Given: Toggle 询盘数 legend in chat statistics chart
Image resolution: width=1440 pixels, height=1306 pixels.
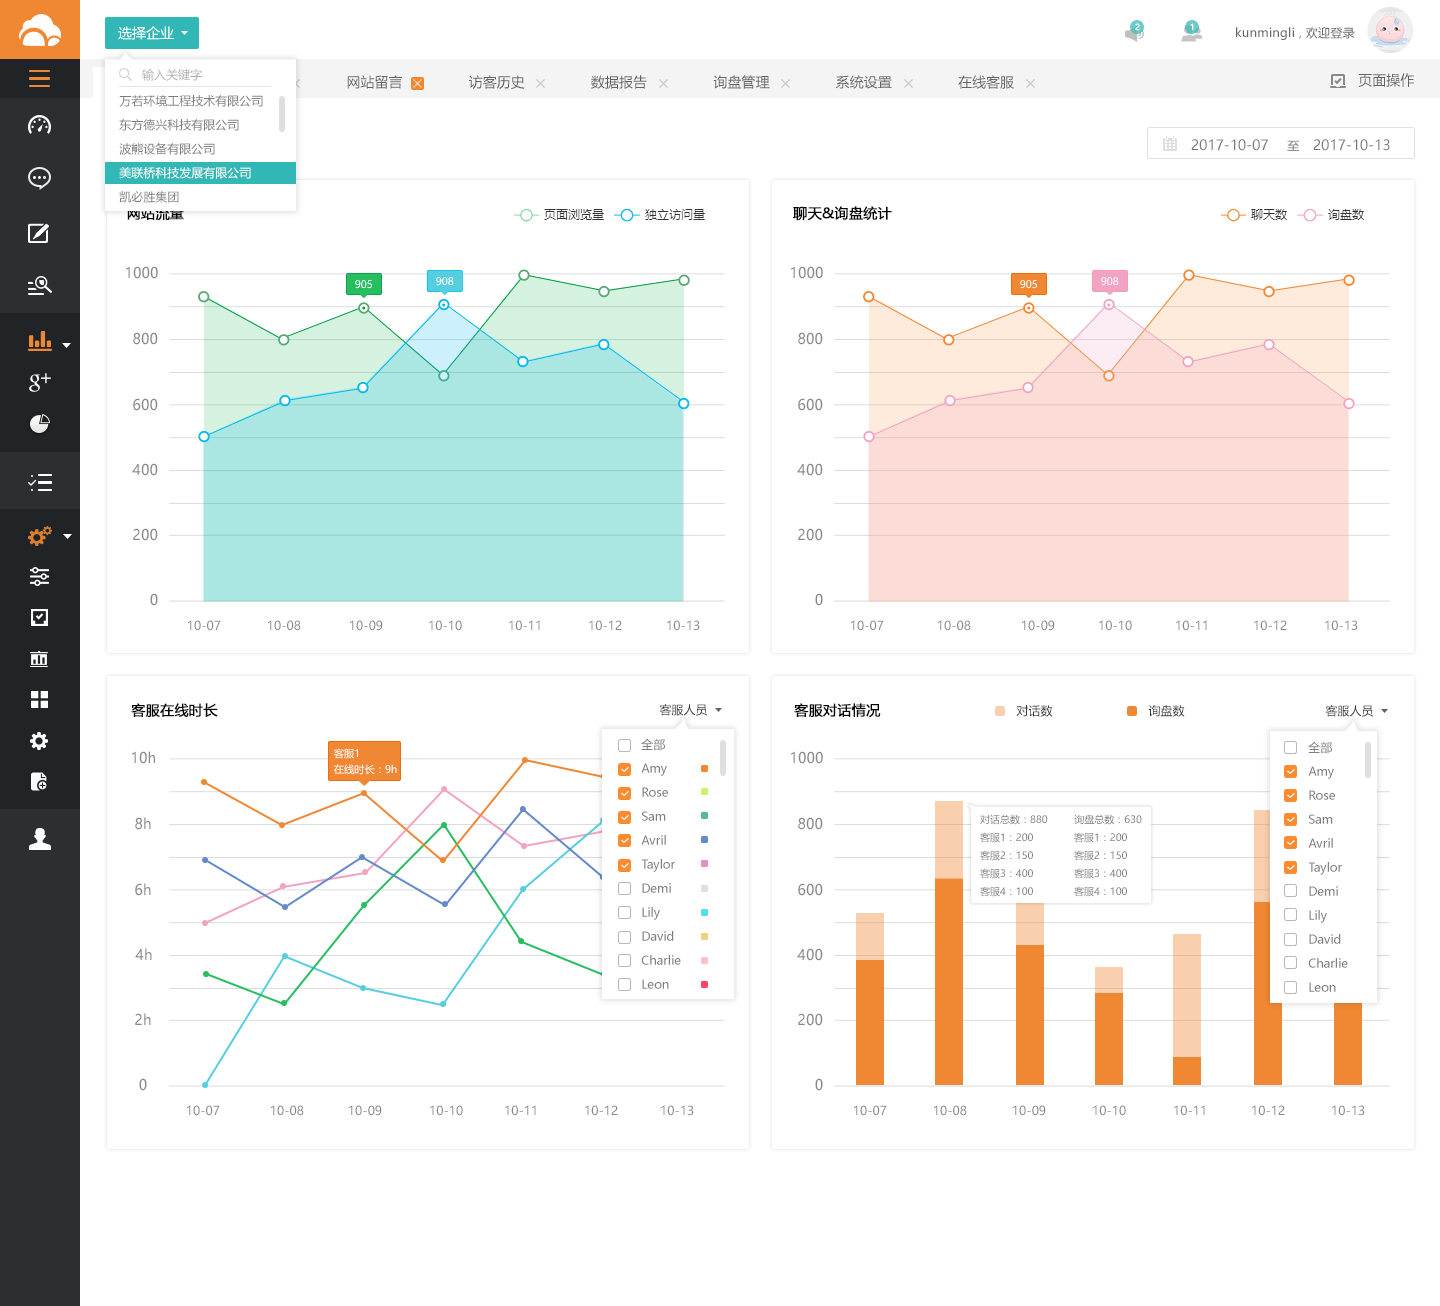Looking at the screenshot, I should pyautogui.click(x=1331, y=215).
